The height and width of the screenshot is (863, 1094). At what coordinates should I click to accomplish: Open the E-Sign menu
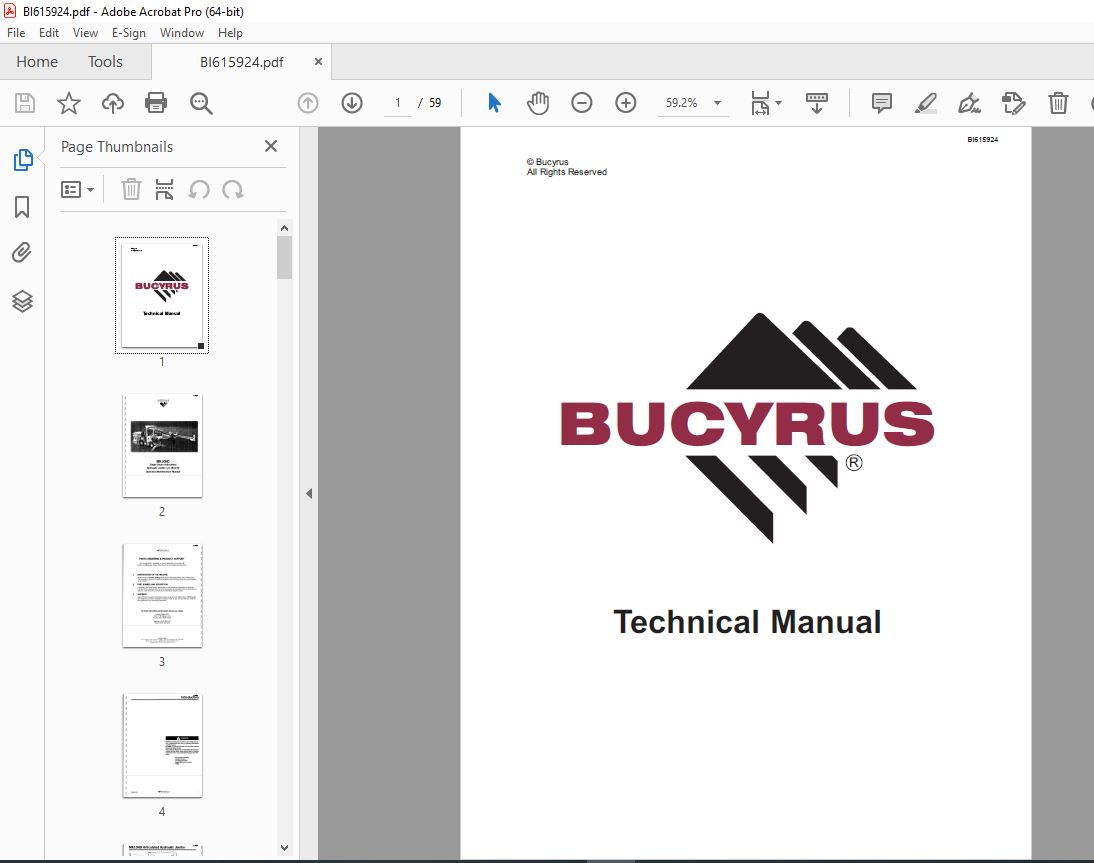click(x=128, y=33)
